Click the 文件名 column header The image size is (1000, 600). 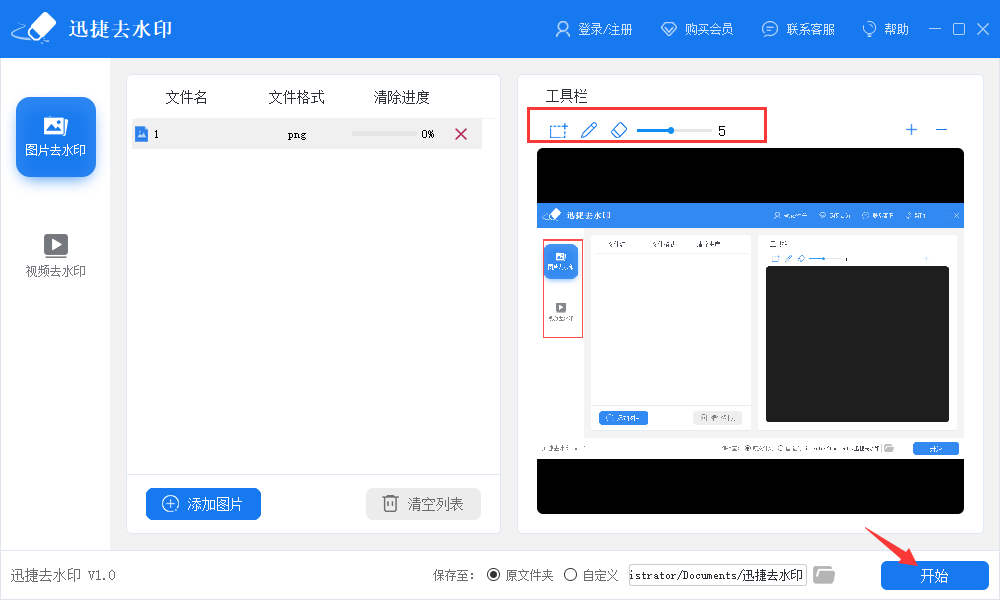[x=186, y=97]
